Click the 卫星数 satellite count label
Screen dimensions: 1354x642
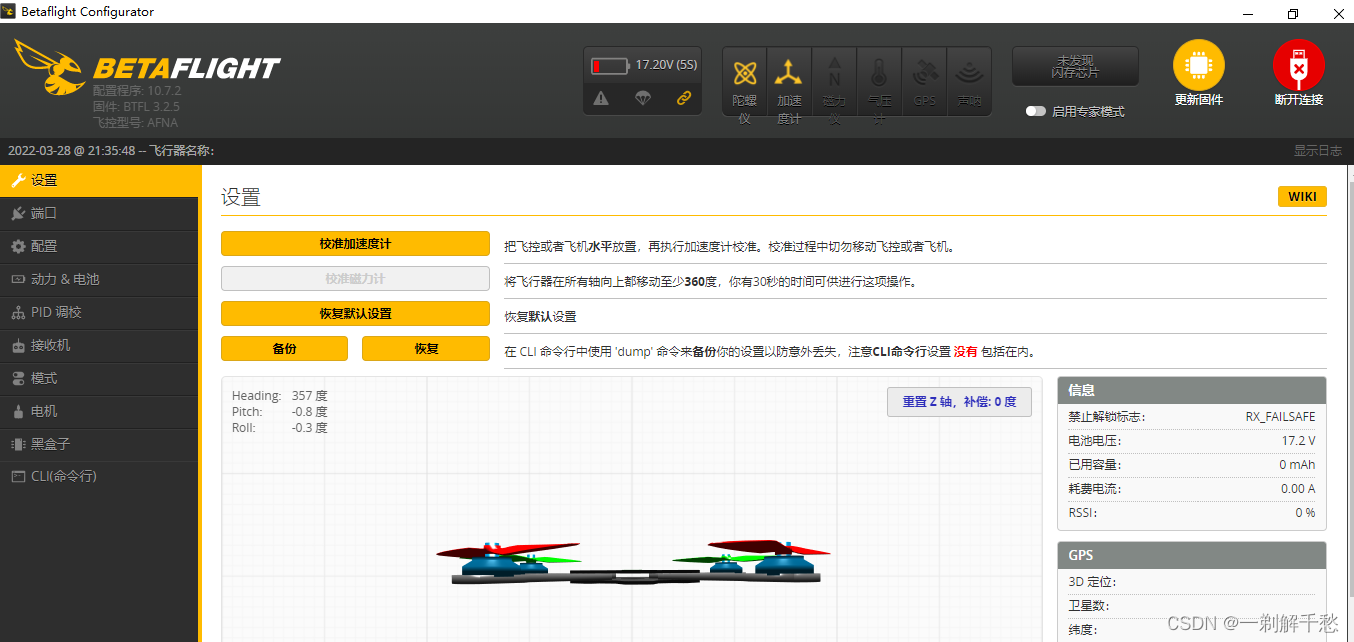[1088, 606]
